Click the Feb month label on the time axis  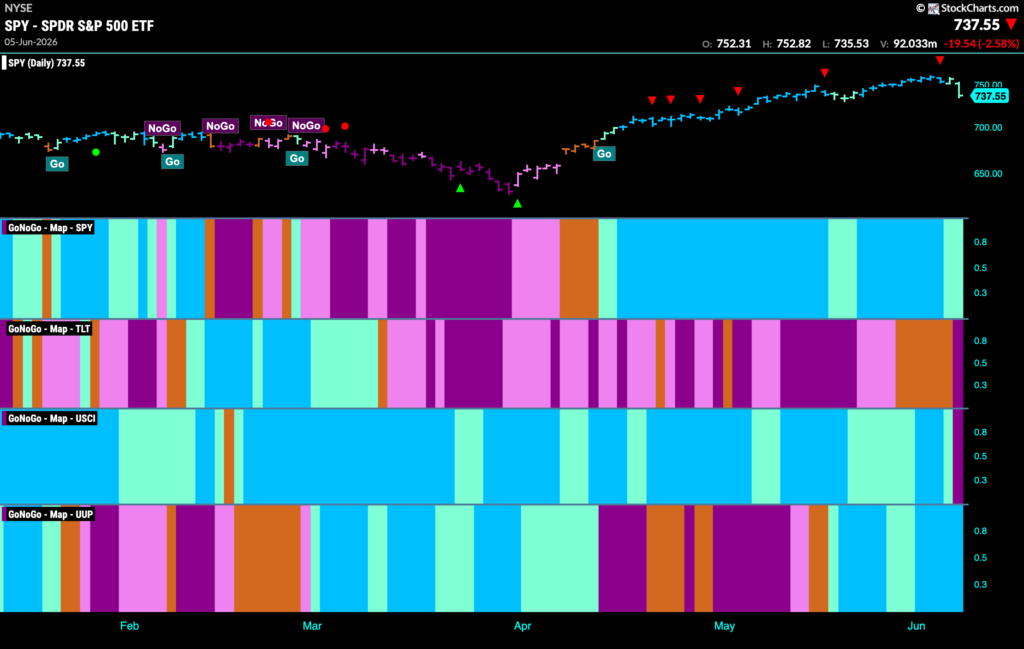(x=129, y=625)
